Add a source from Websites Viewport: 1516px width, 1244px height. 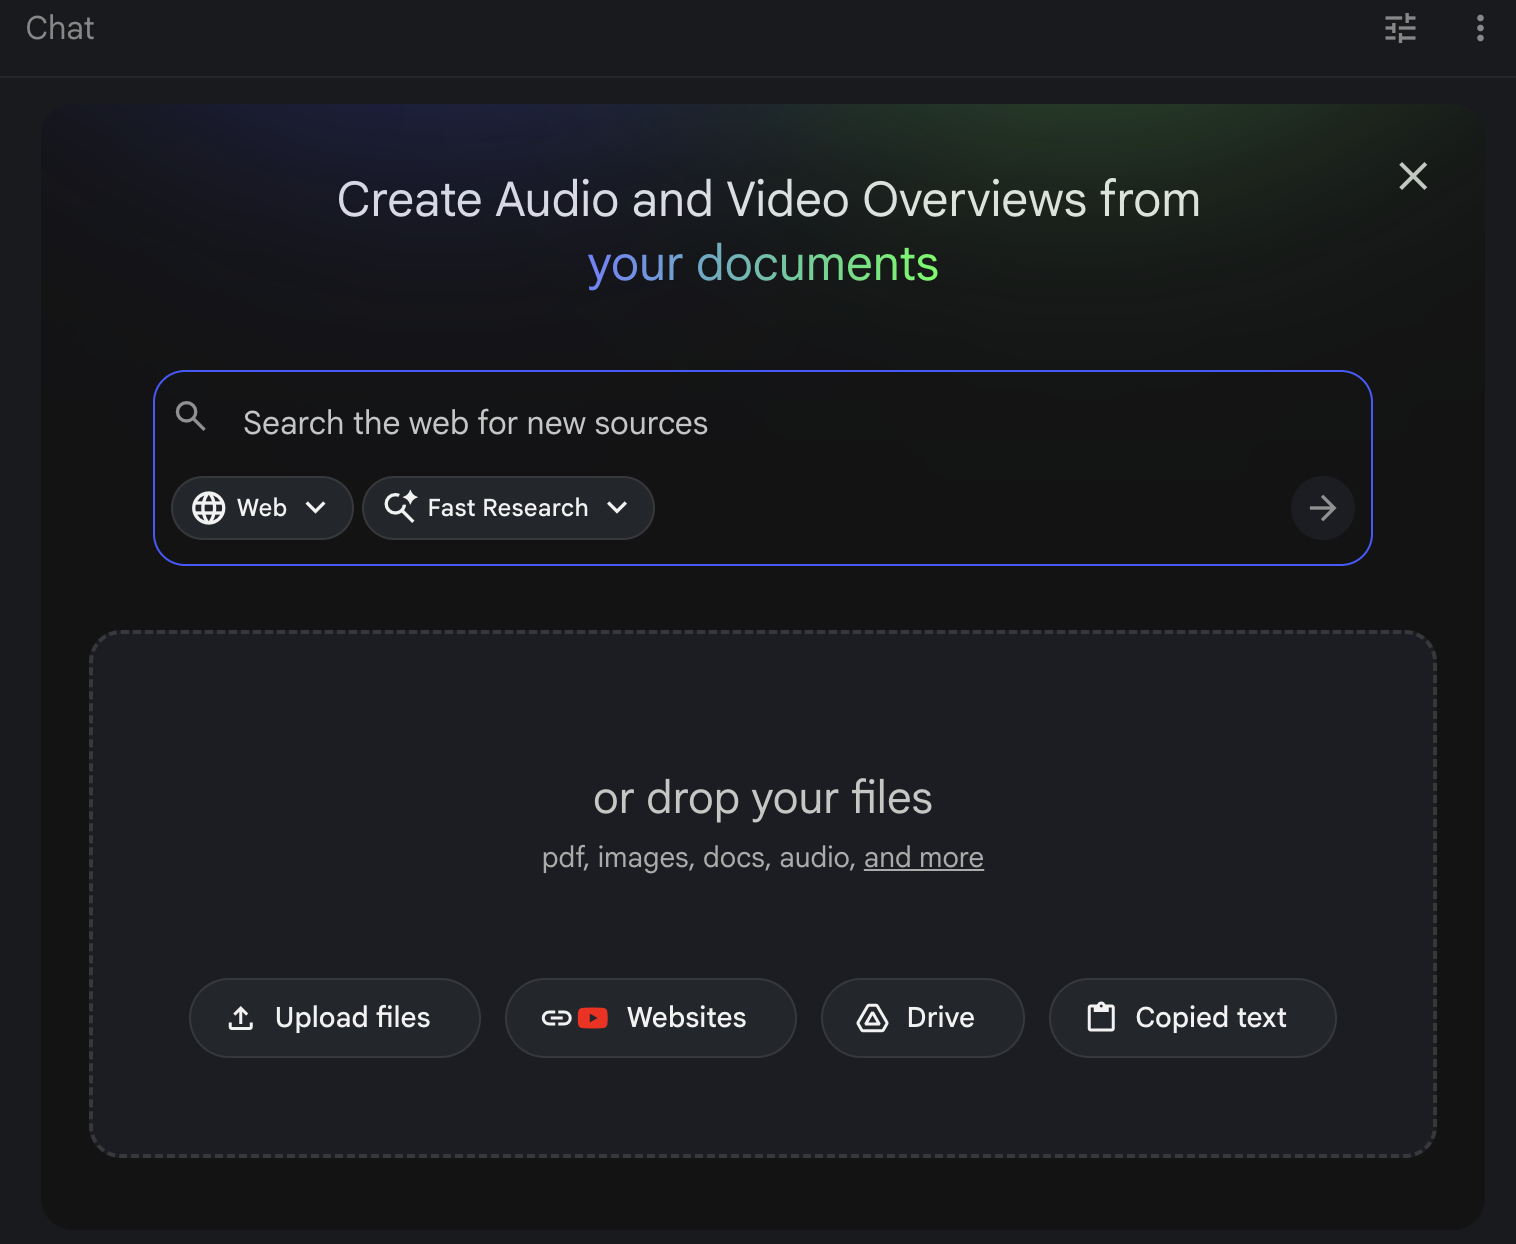[x=686, y=1018]
